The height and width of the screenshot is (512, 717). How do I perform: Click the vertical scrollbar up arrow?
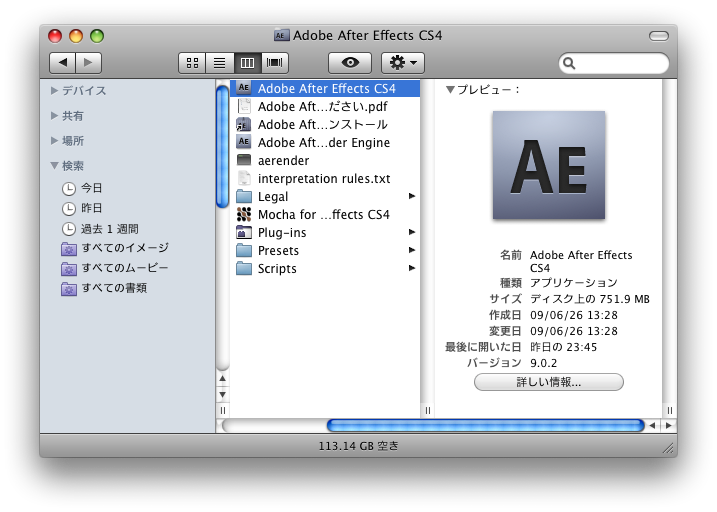[222, 379]
